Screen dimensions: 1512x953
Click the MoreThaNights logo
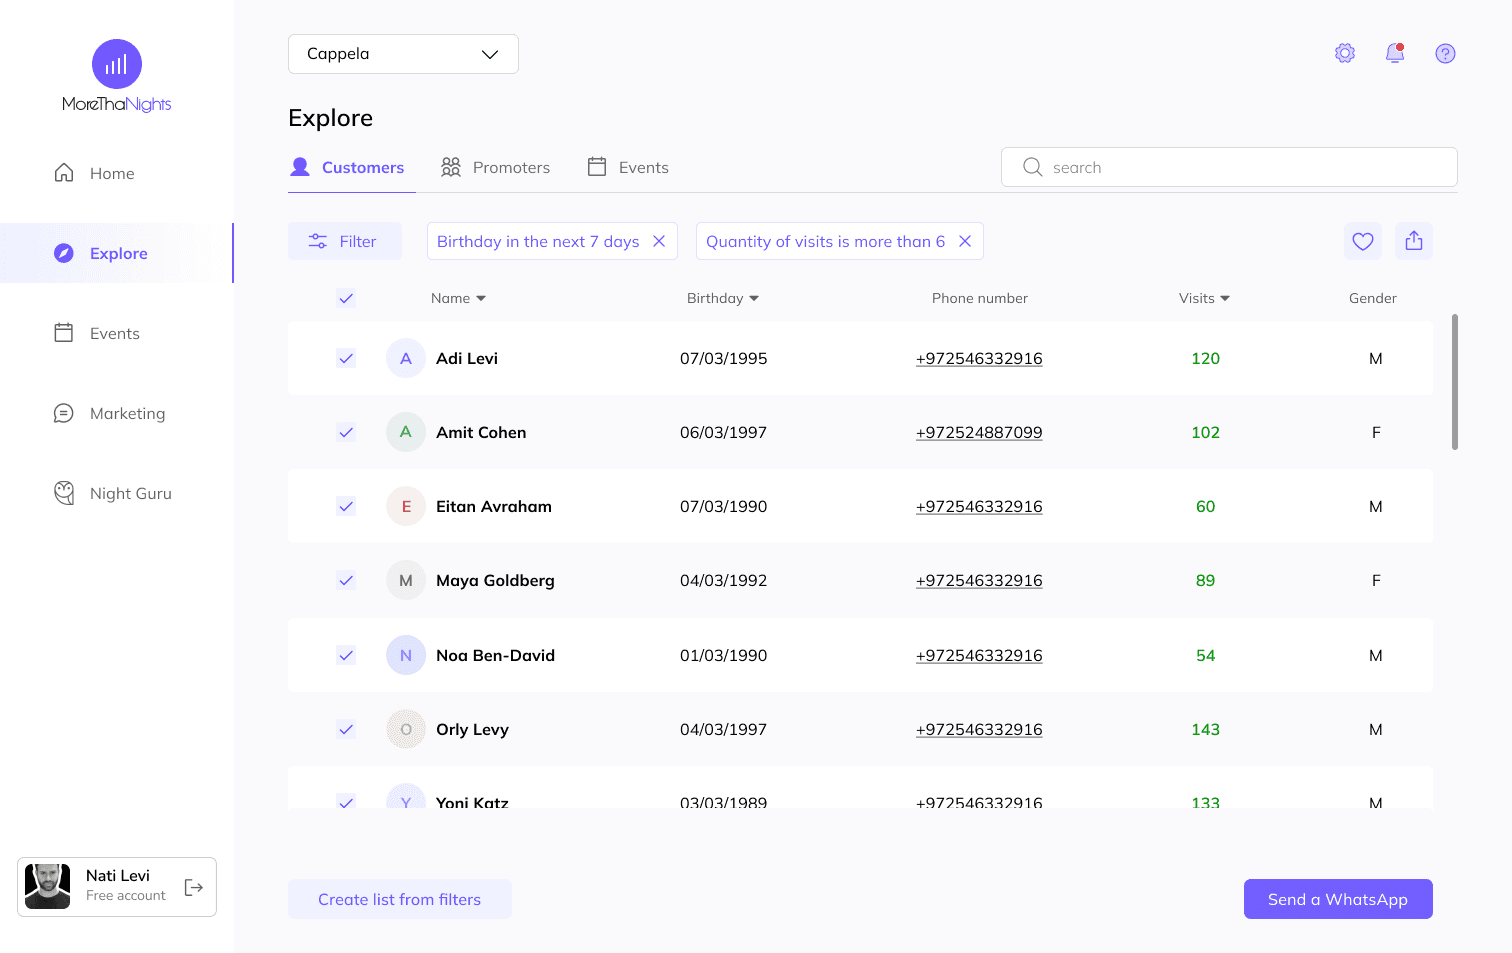(117, 76)
